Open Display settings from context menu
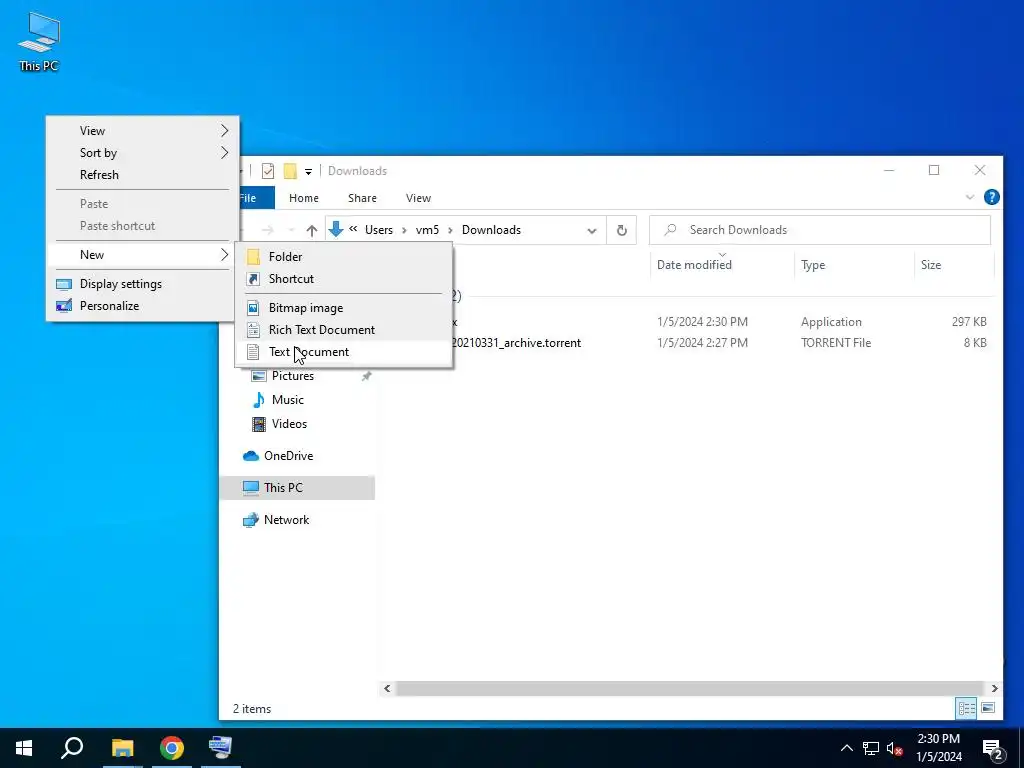 pyautogui.click(x=142, y=284)
